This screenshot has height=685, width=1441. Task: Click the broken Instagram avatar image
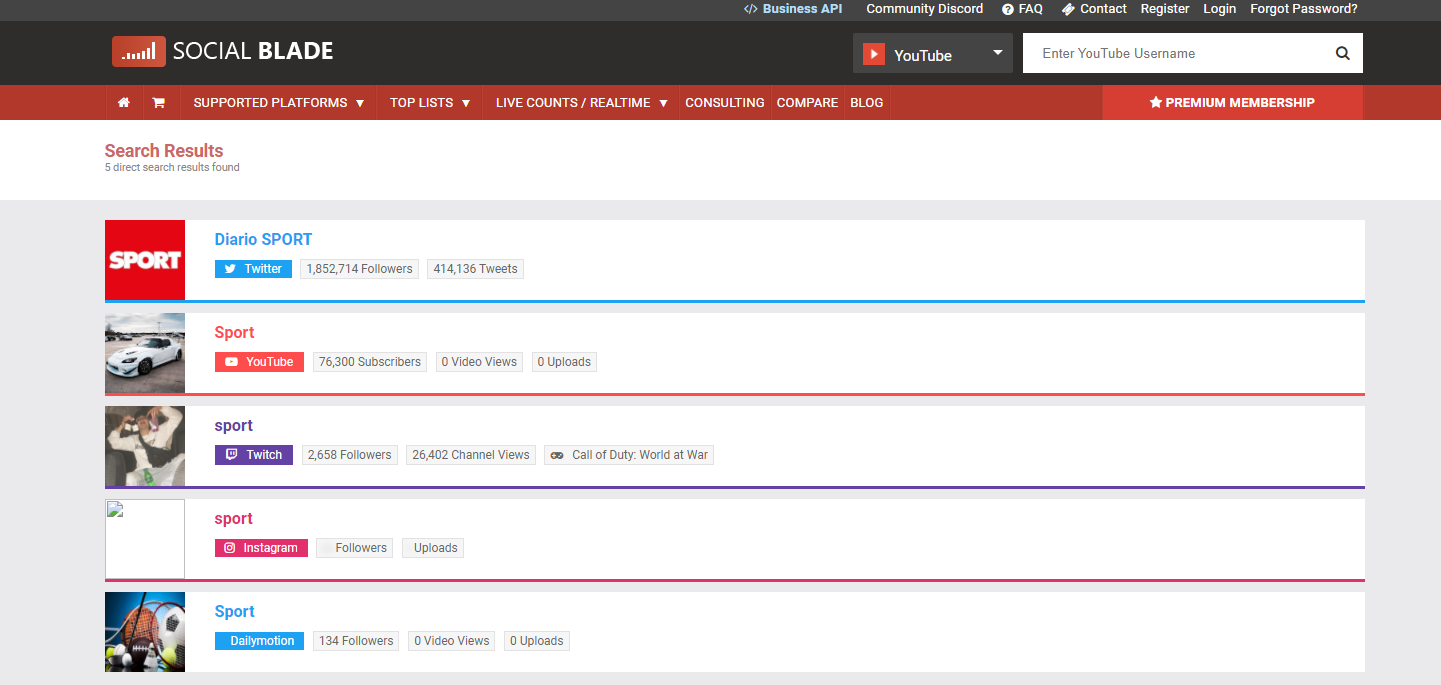tap(145, 539)
